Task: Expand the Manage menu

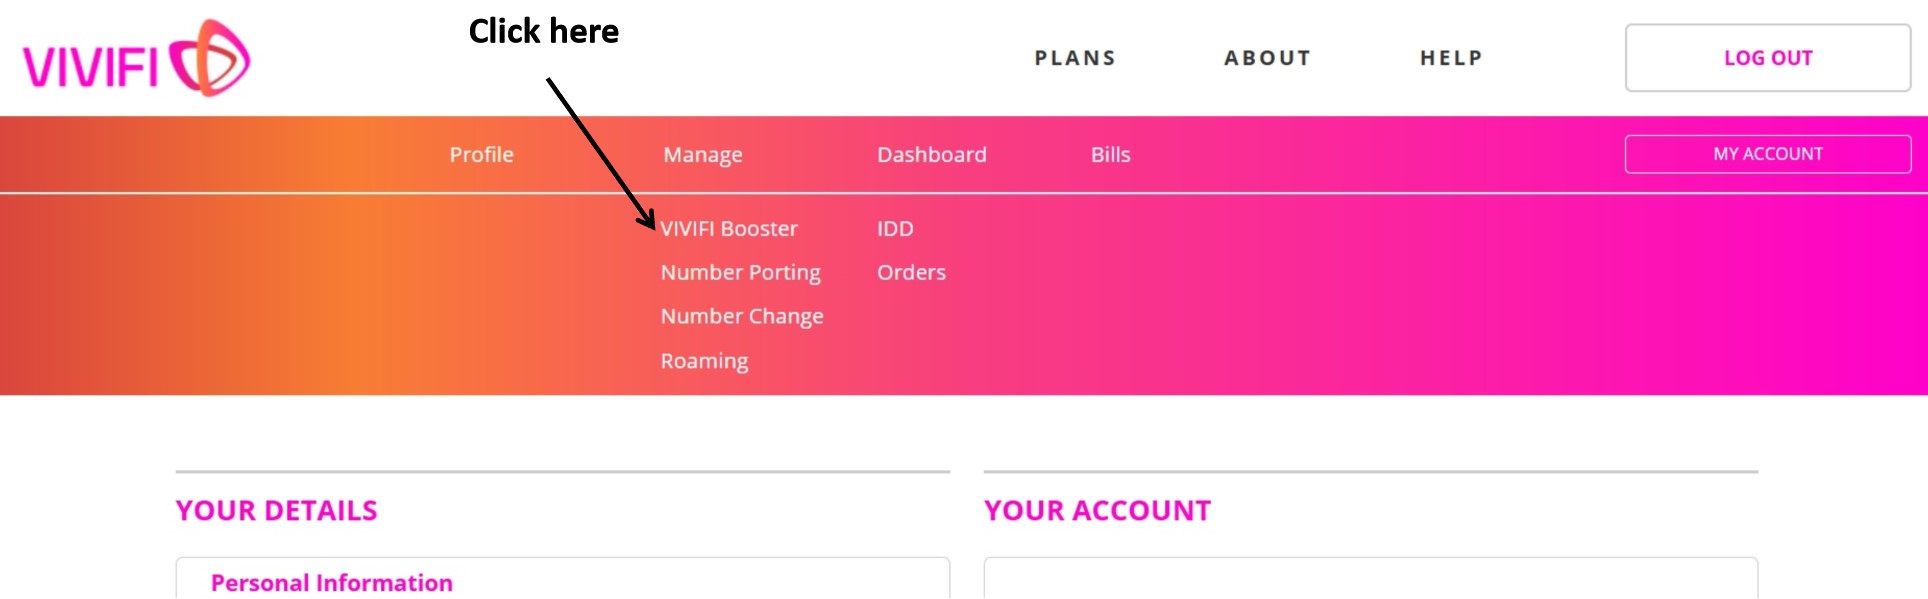Action: click(x=702, y=155)
